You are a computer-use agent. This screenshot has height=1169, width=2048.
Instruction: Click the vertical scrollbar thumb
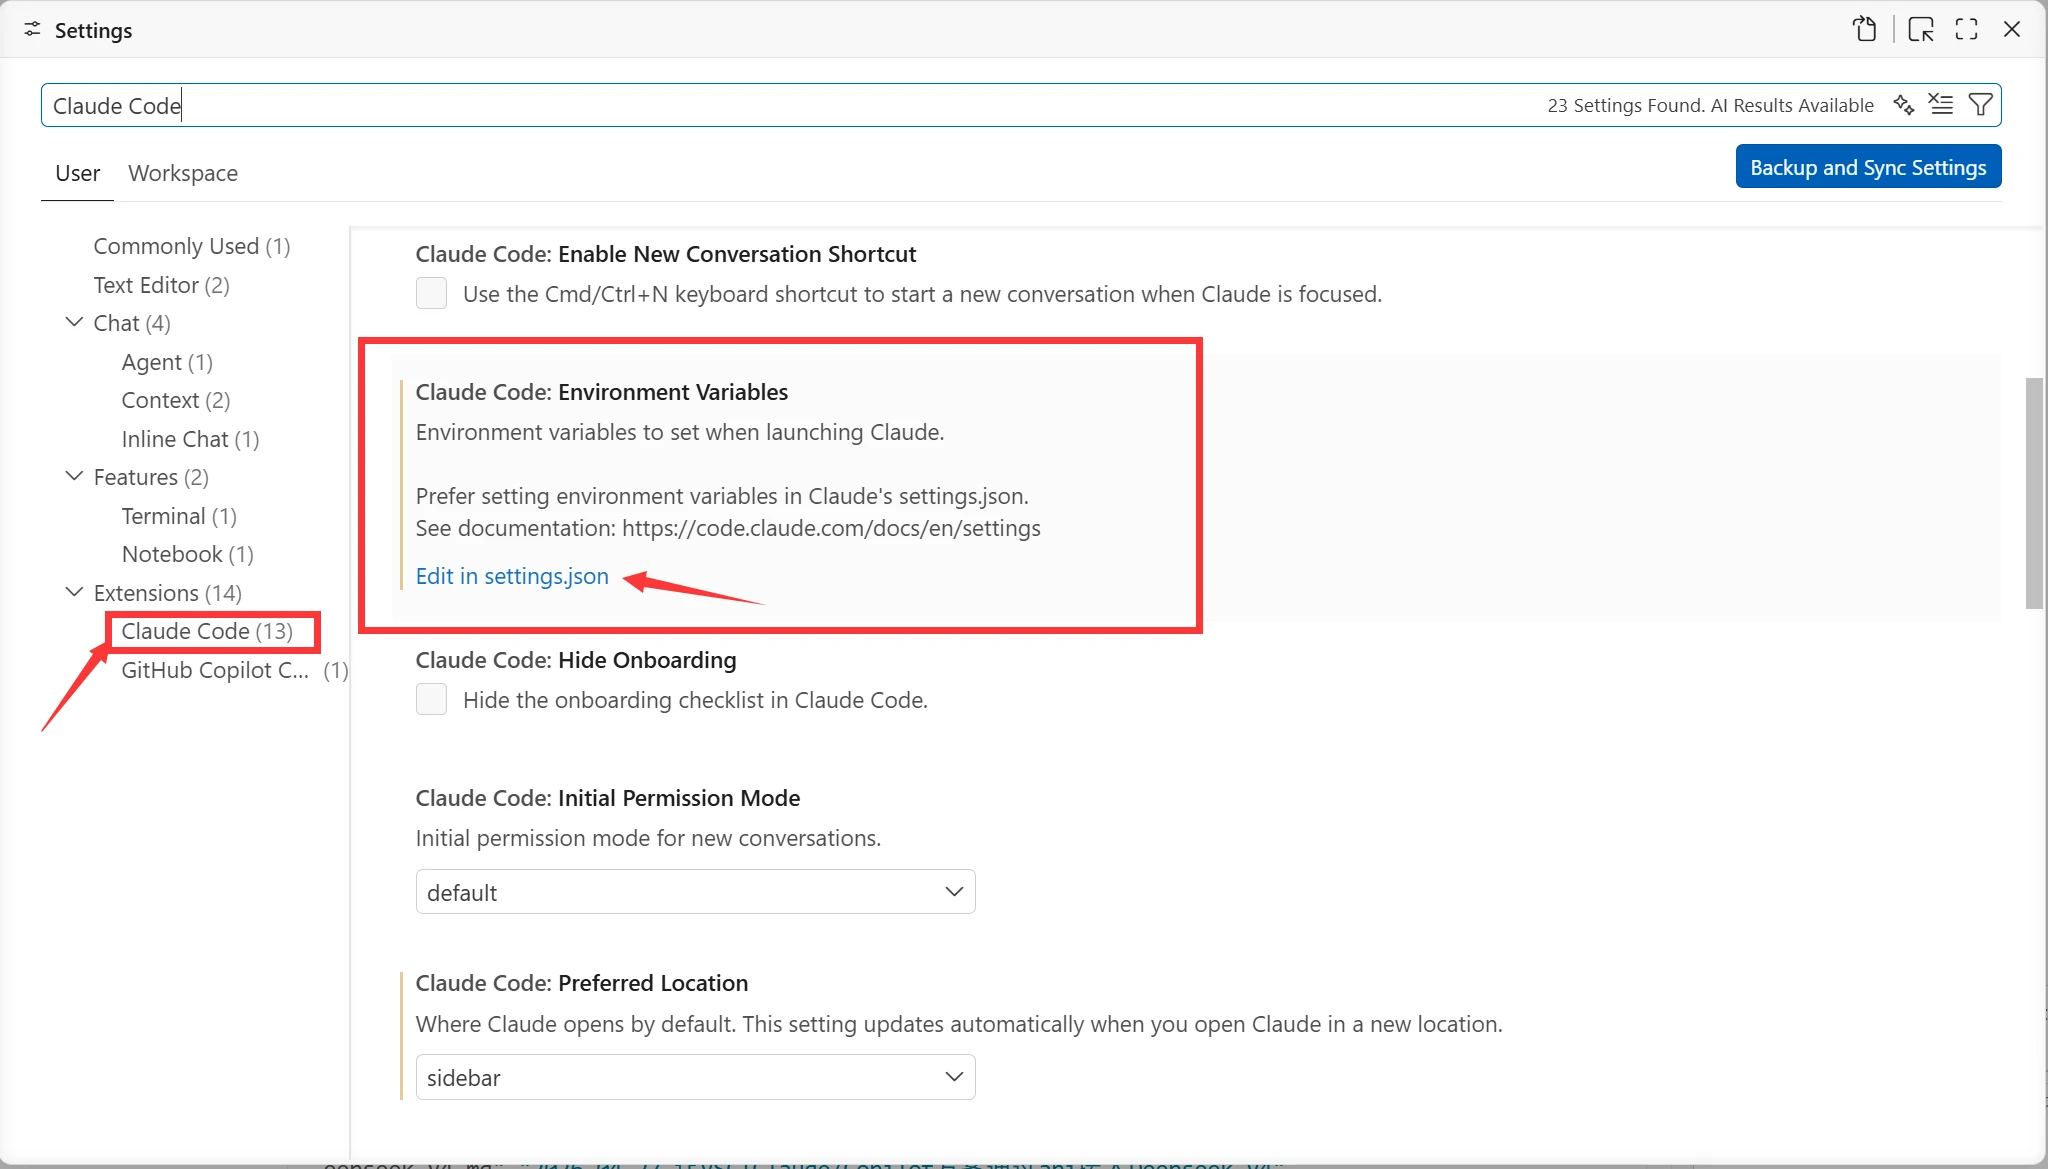point(2034,492)
